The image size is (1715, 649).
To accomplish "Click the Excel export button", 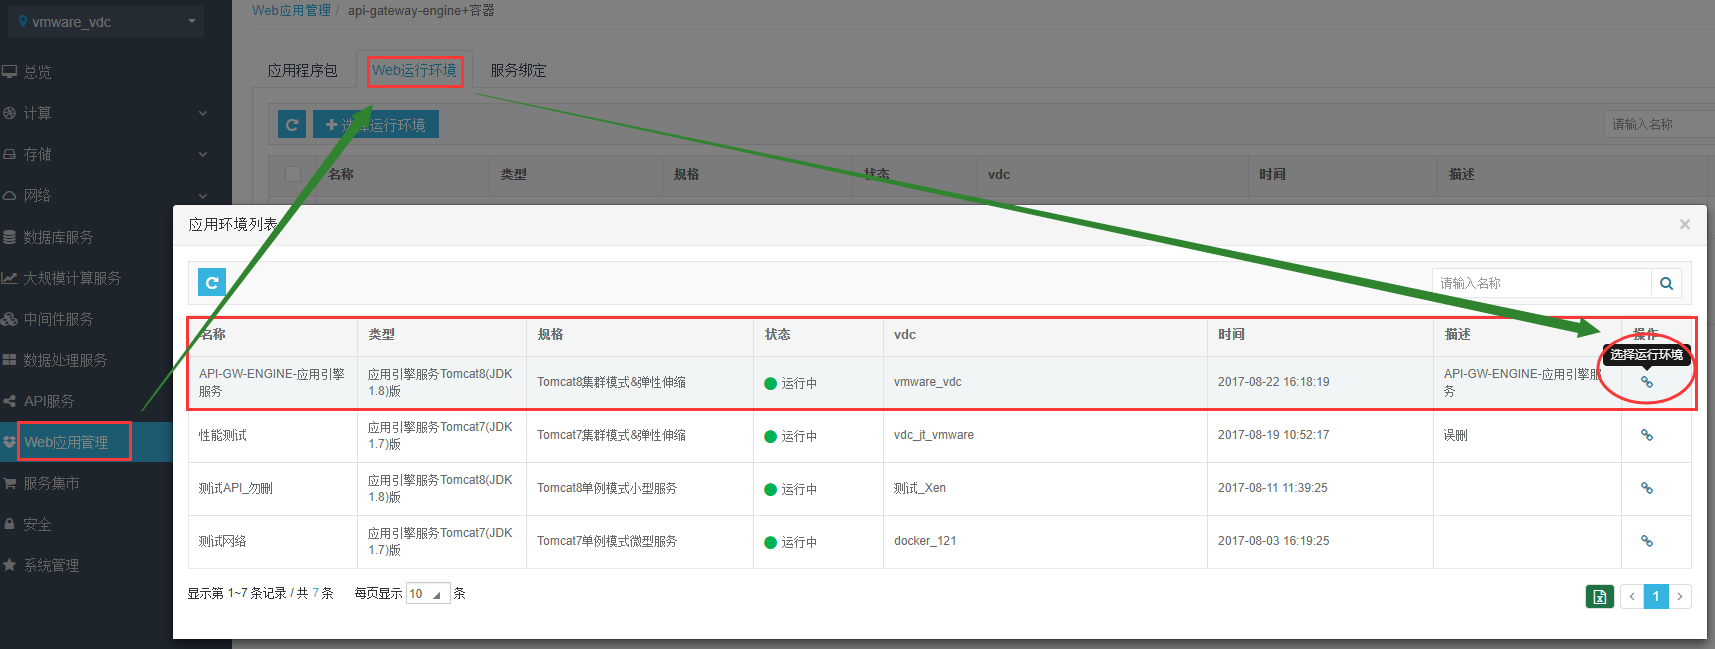I will 1600,596.
